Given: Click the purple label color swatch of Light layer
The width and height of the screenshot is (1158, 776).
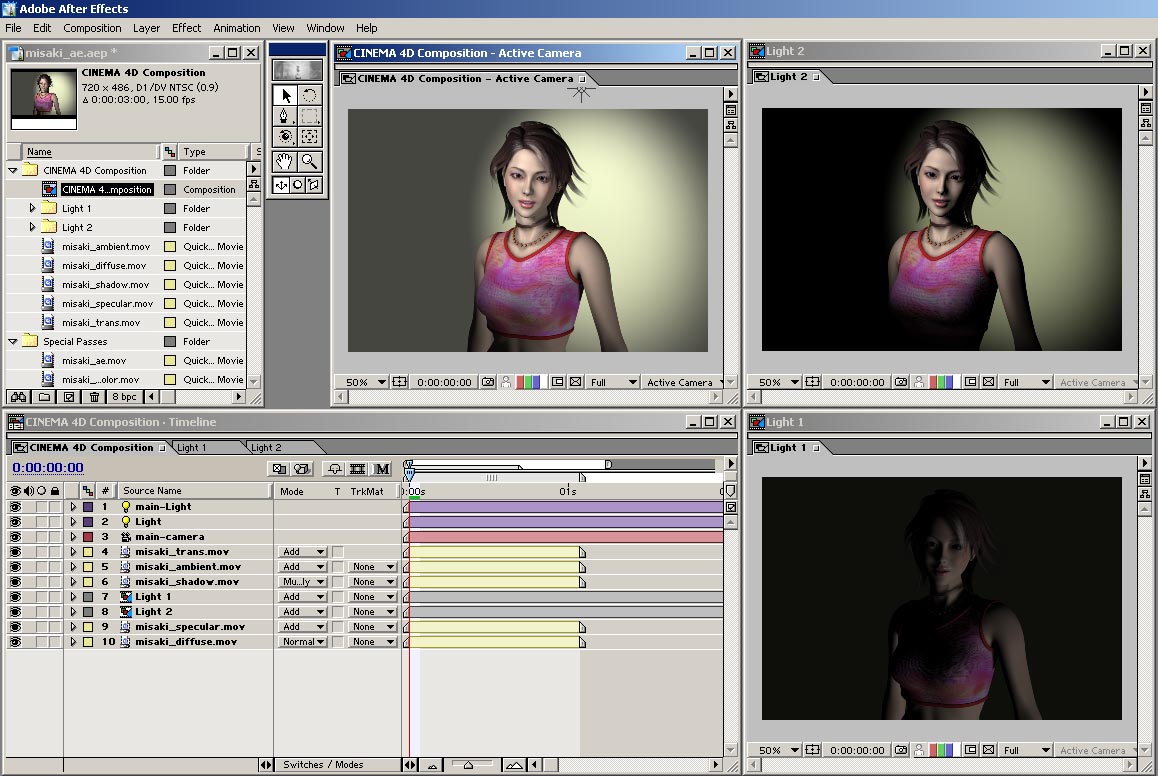Looking at the screenshot, I should click(88, 522).
